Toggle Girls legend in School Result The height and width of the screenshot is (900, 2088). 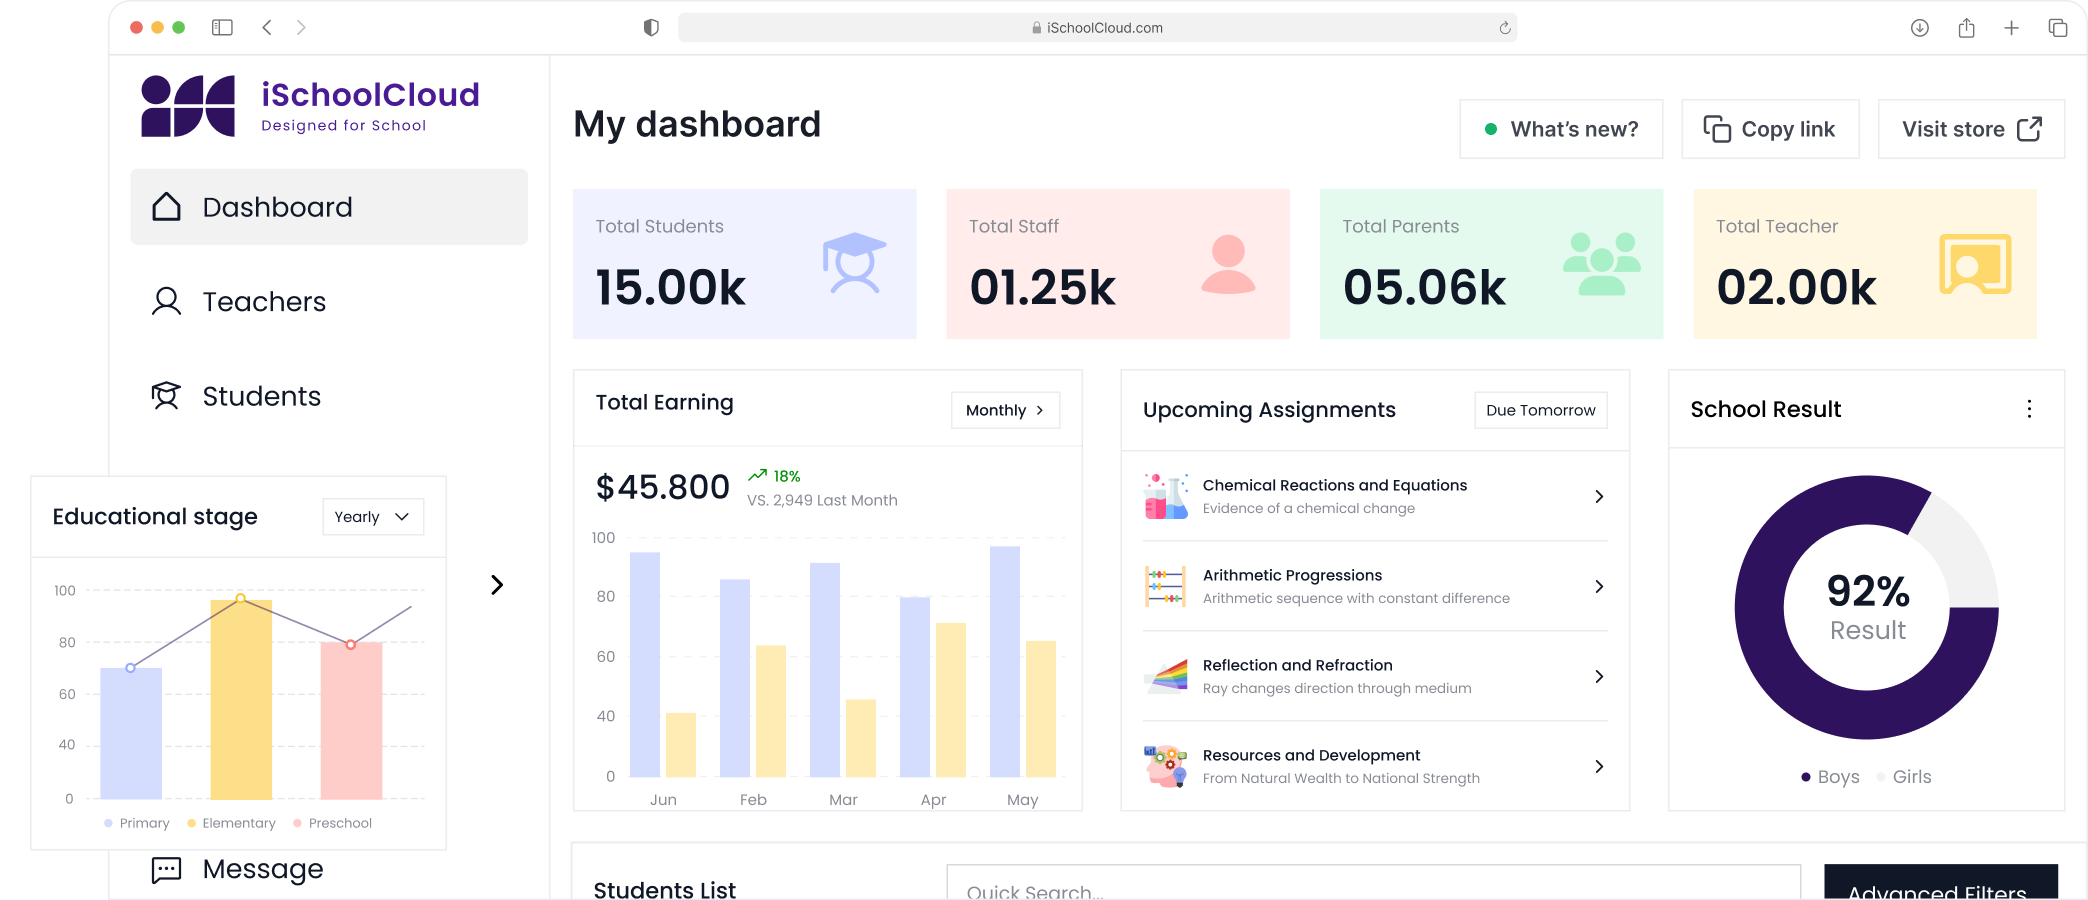pyautogui.click(x=1904, y=777)
